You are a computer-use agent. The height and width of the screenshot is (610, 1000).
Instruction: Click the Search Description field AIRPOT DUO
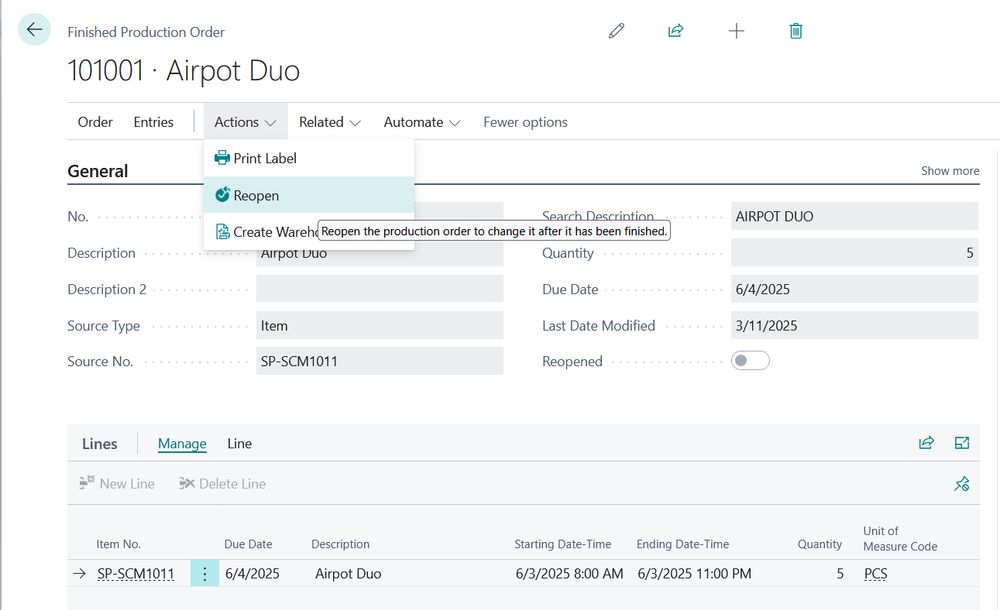[855, 216]
